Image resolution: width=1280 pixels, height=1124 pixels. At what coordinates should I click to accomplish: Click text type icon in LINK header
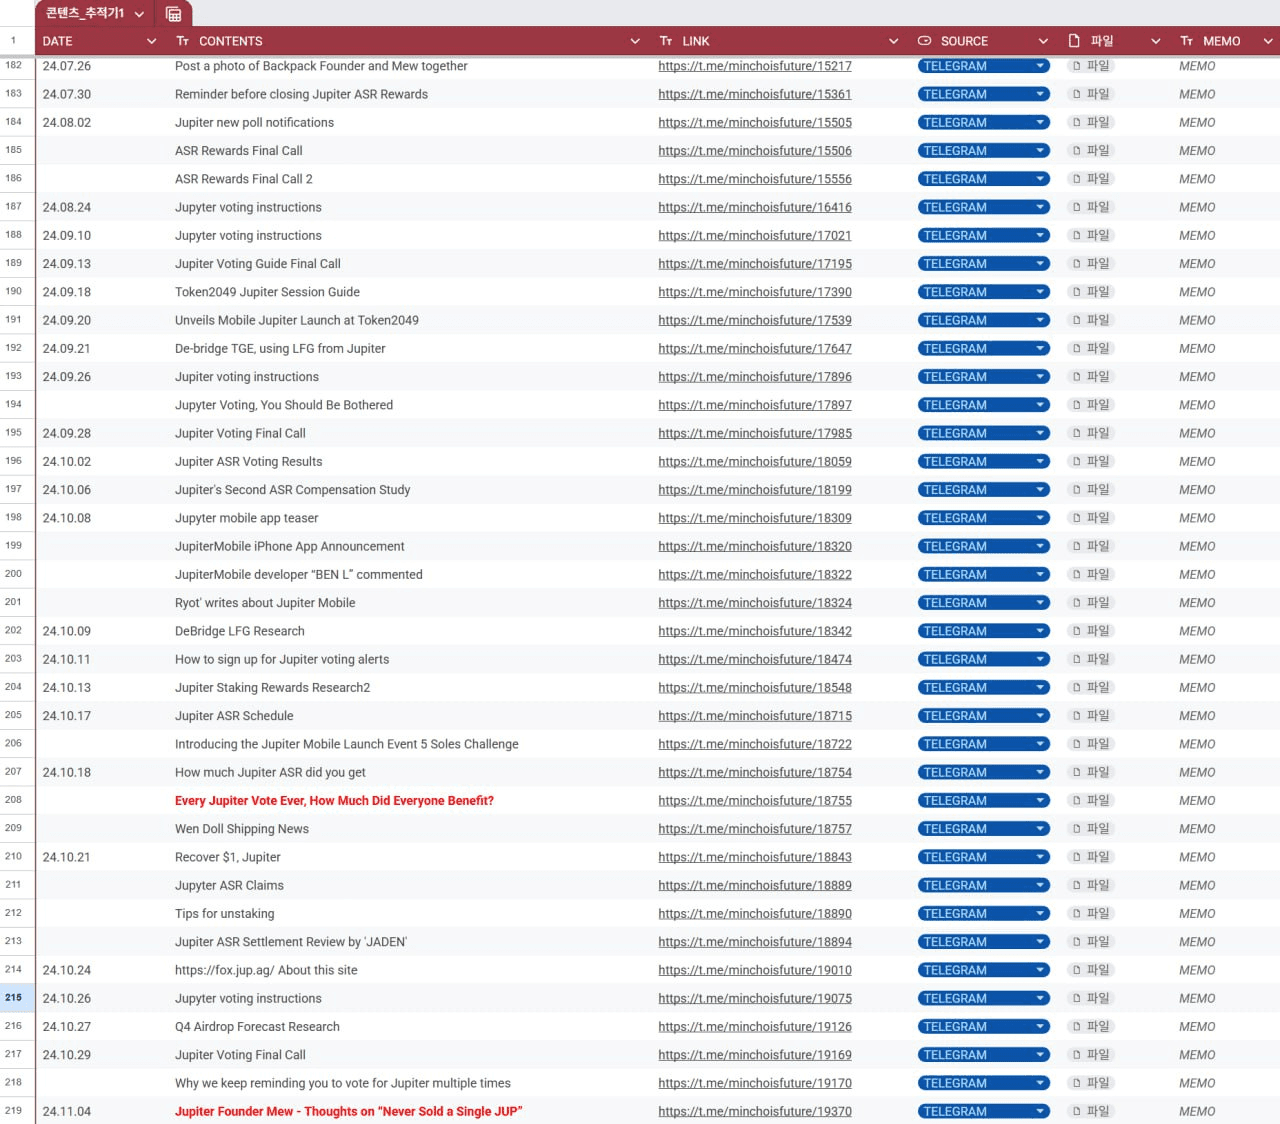(x=666, y=41)
